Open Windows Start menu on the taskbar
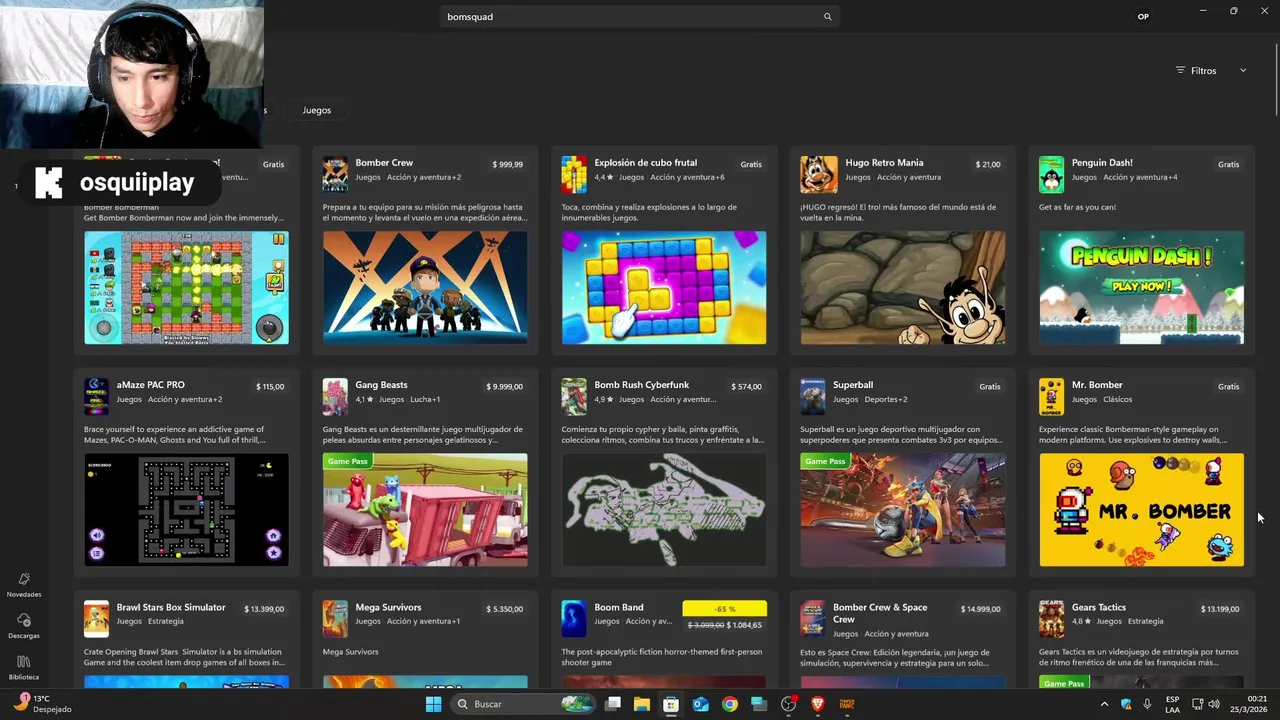 point(433,704)
